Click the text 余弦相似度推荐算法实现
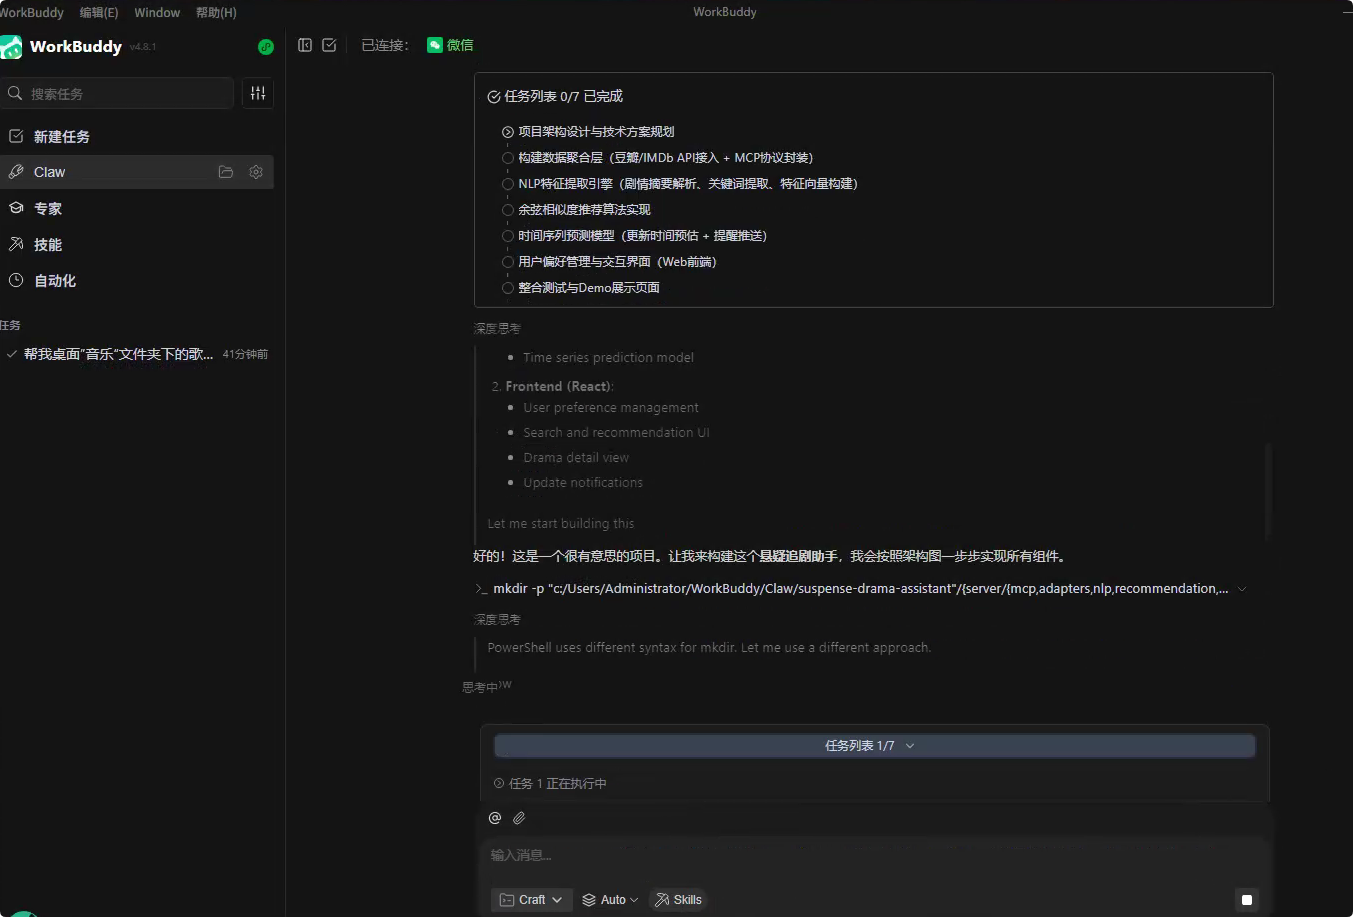The height and width of the screenshot is (917, 1353). coord(584,210)
